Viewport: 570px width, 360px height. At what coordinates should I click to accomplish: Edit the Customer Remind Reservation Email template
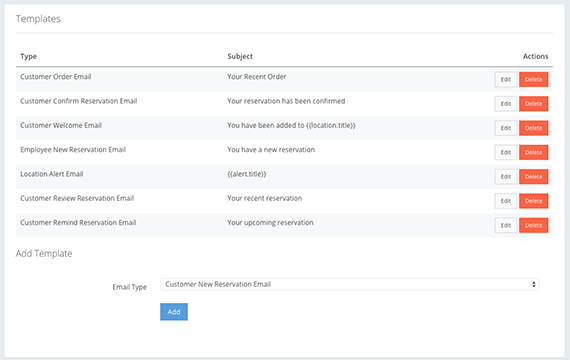tap(506, 225)
